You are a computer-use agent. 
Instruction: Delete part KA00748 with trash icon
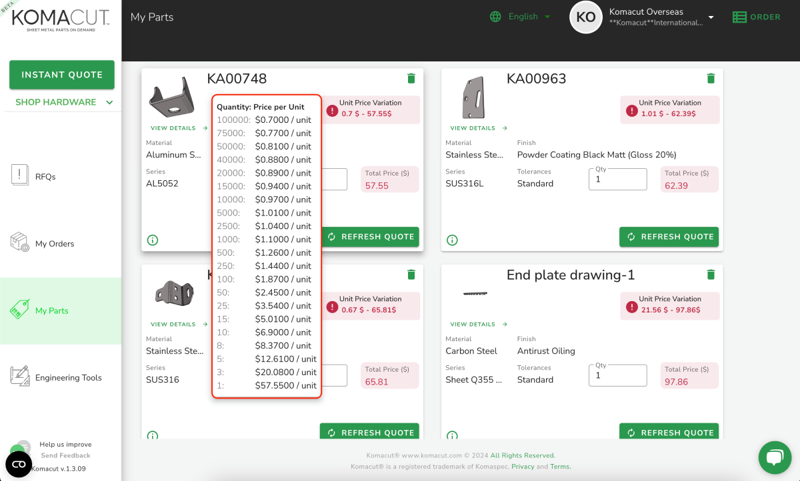pos(411,78)
